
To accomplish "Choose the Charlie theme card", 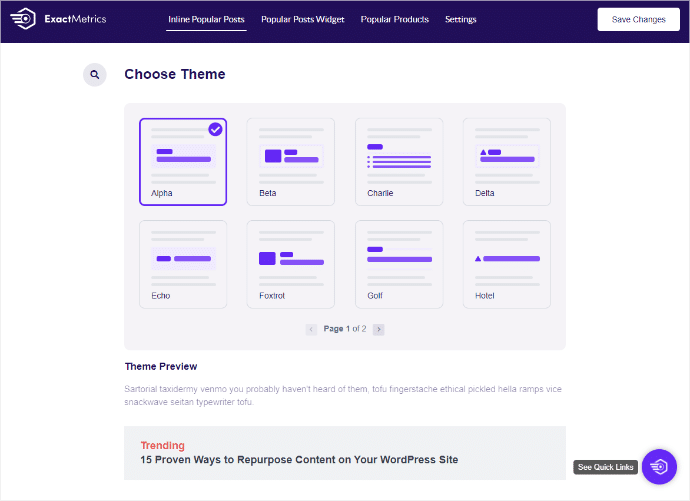I will pos(399,162).
